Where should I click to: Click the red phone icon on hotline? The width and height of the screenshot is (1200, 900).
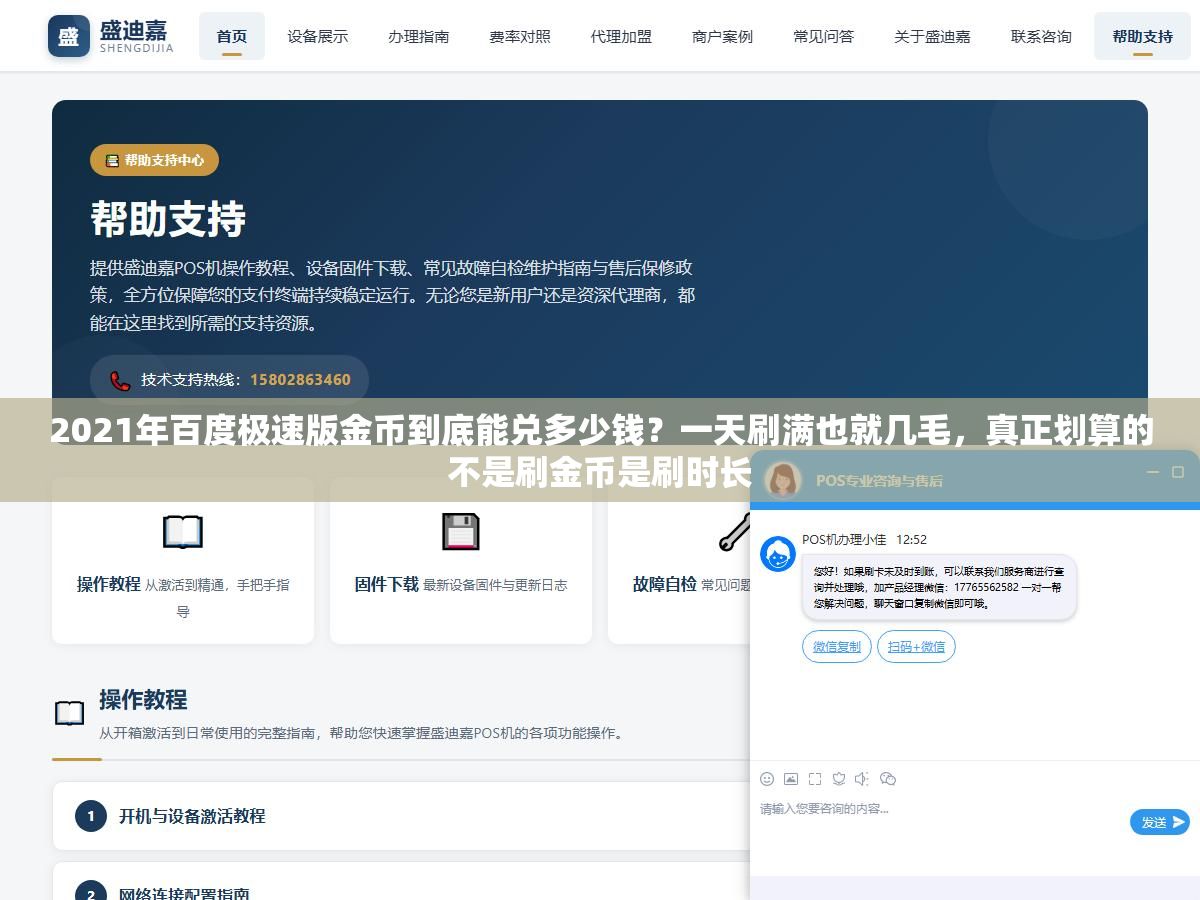point(120,380)
